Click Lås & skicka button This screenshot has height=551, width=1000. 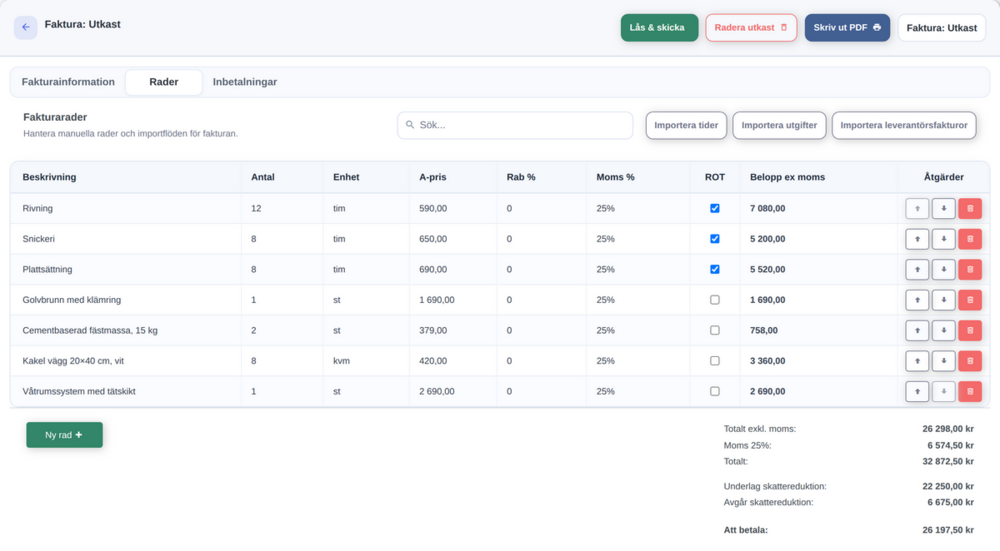point(659,28)
